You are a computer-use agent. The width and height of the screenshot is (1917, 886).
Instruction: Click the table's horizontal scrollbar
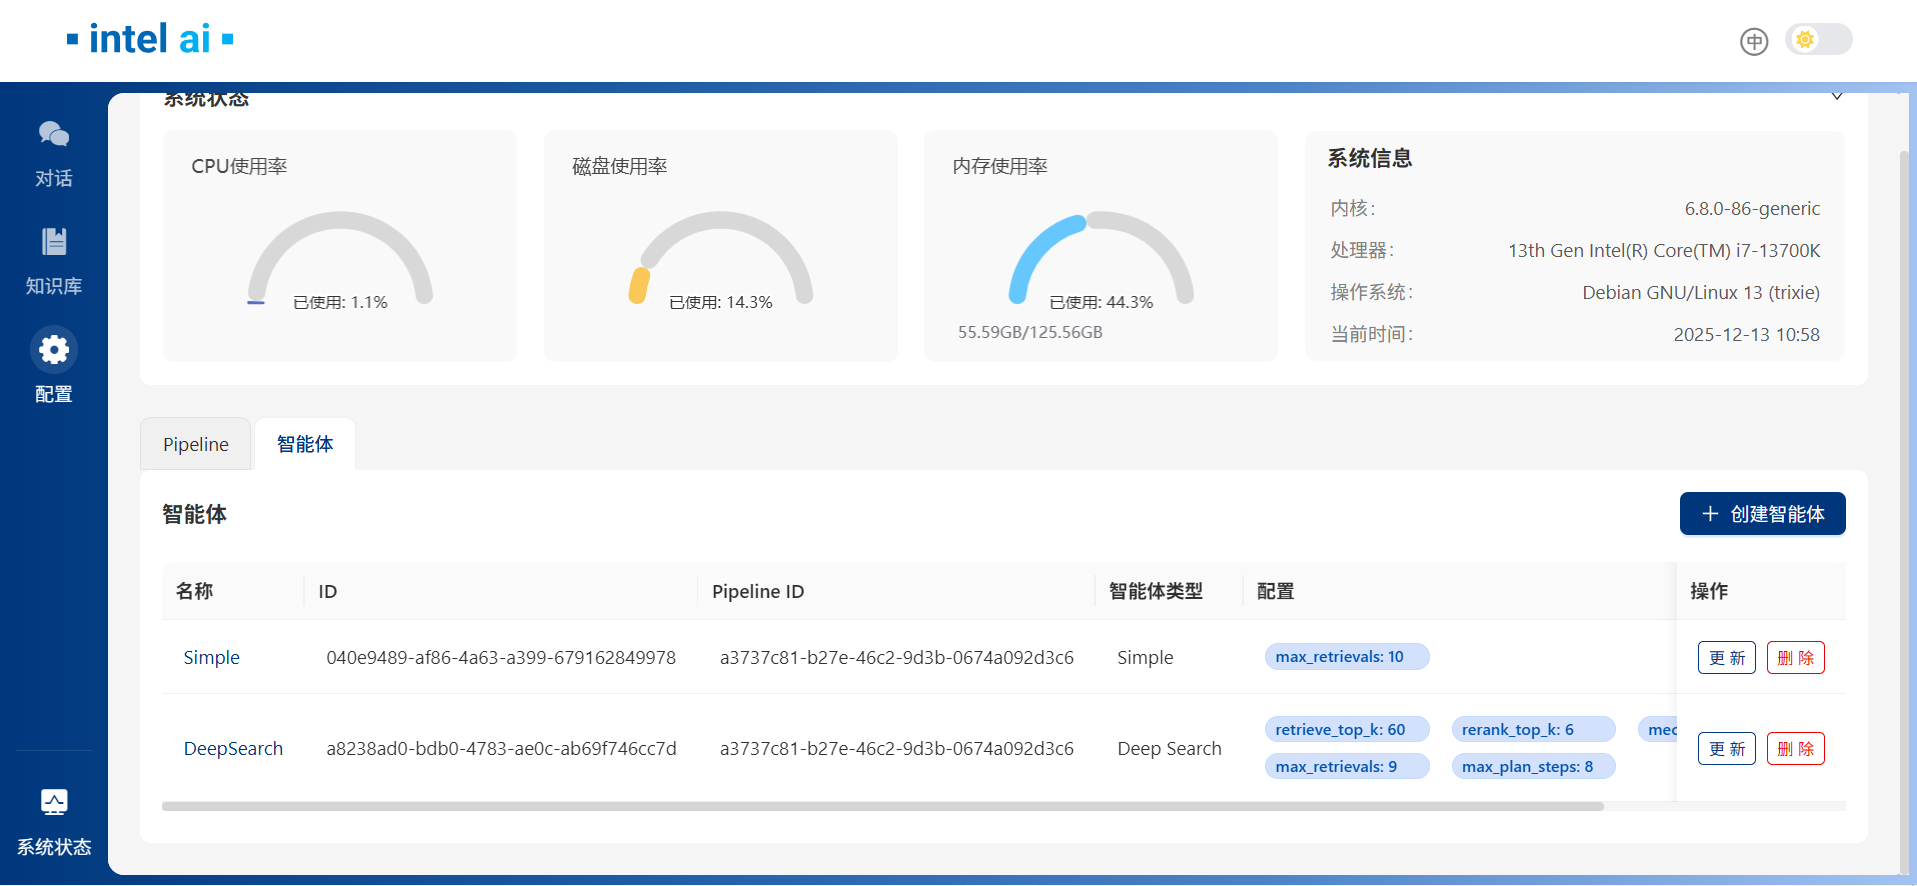coord(882,806)
